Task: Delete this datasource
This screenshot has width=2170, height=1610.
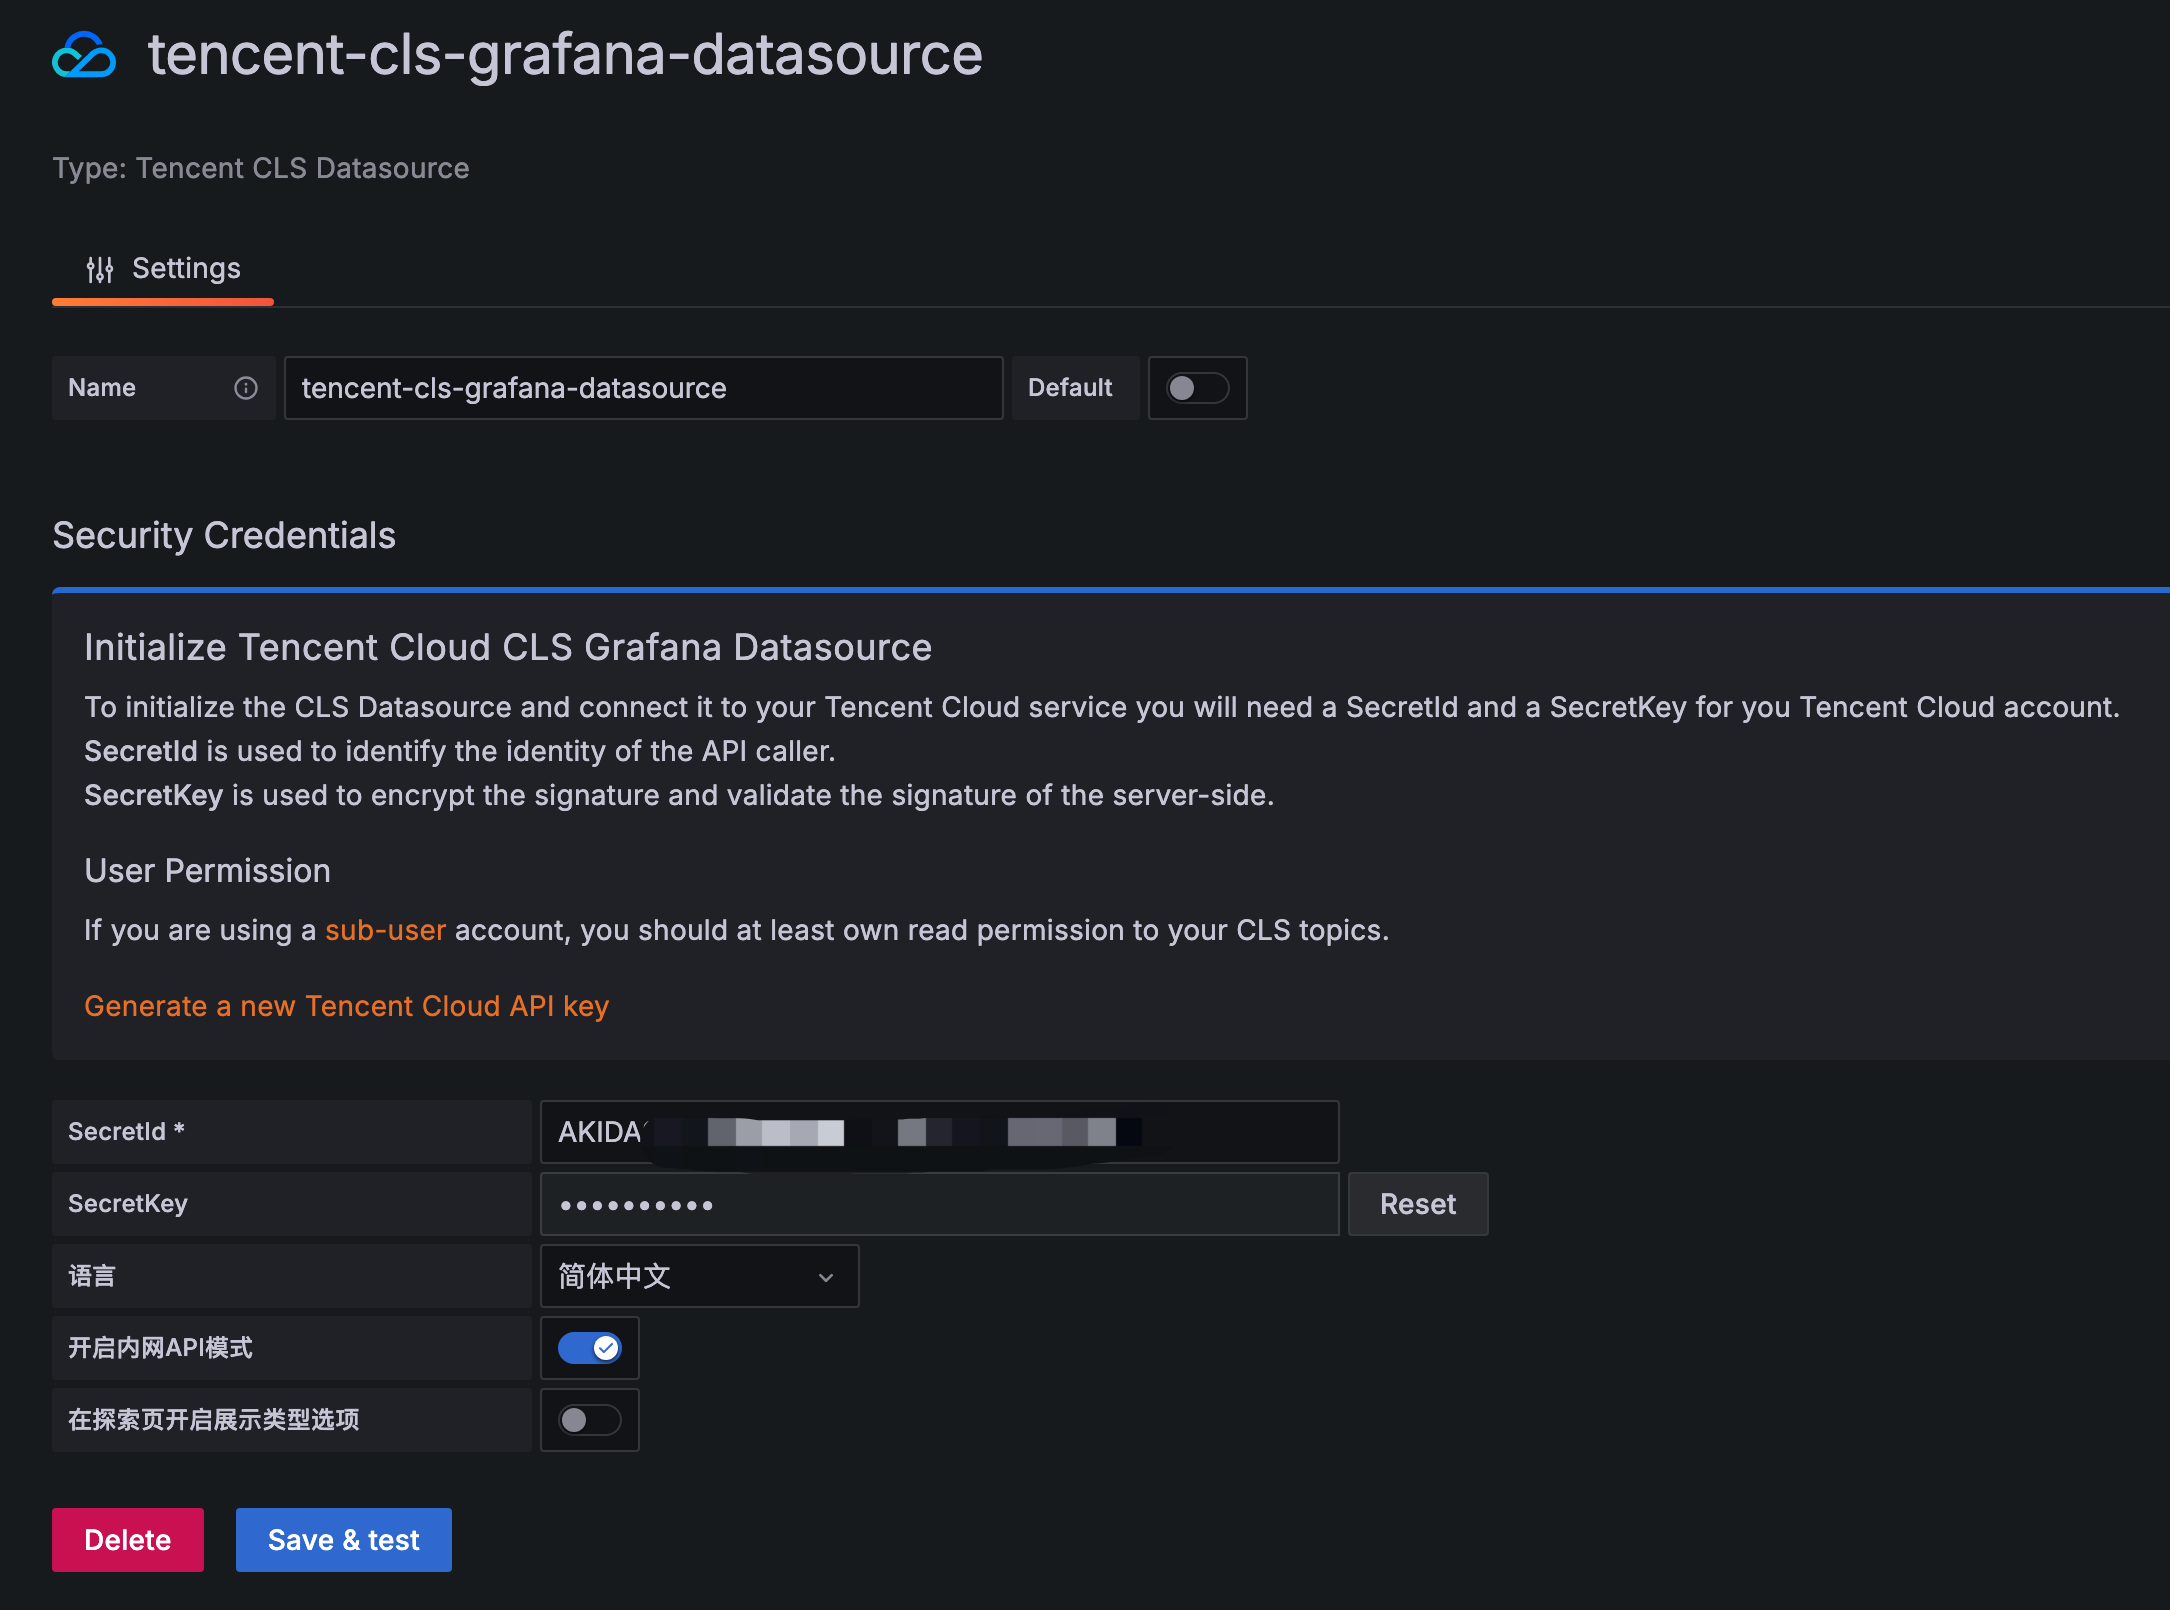Action: click(x=128, y=1540)
